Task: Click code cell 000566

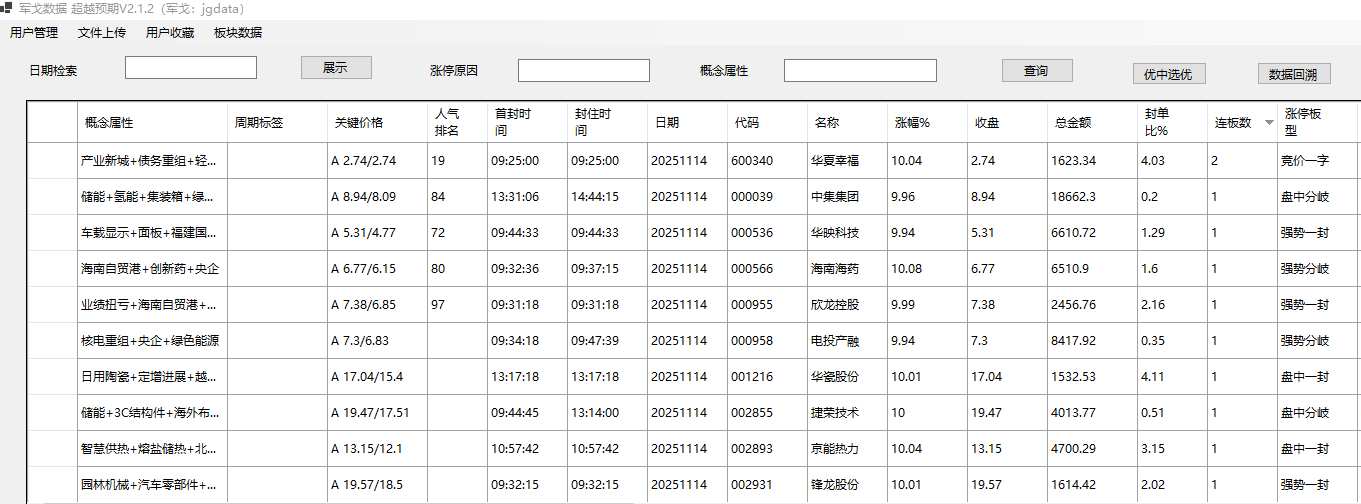Action: tap(767, 269)
